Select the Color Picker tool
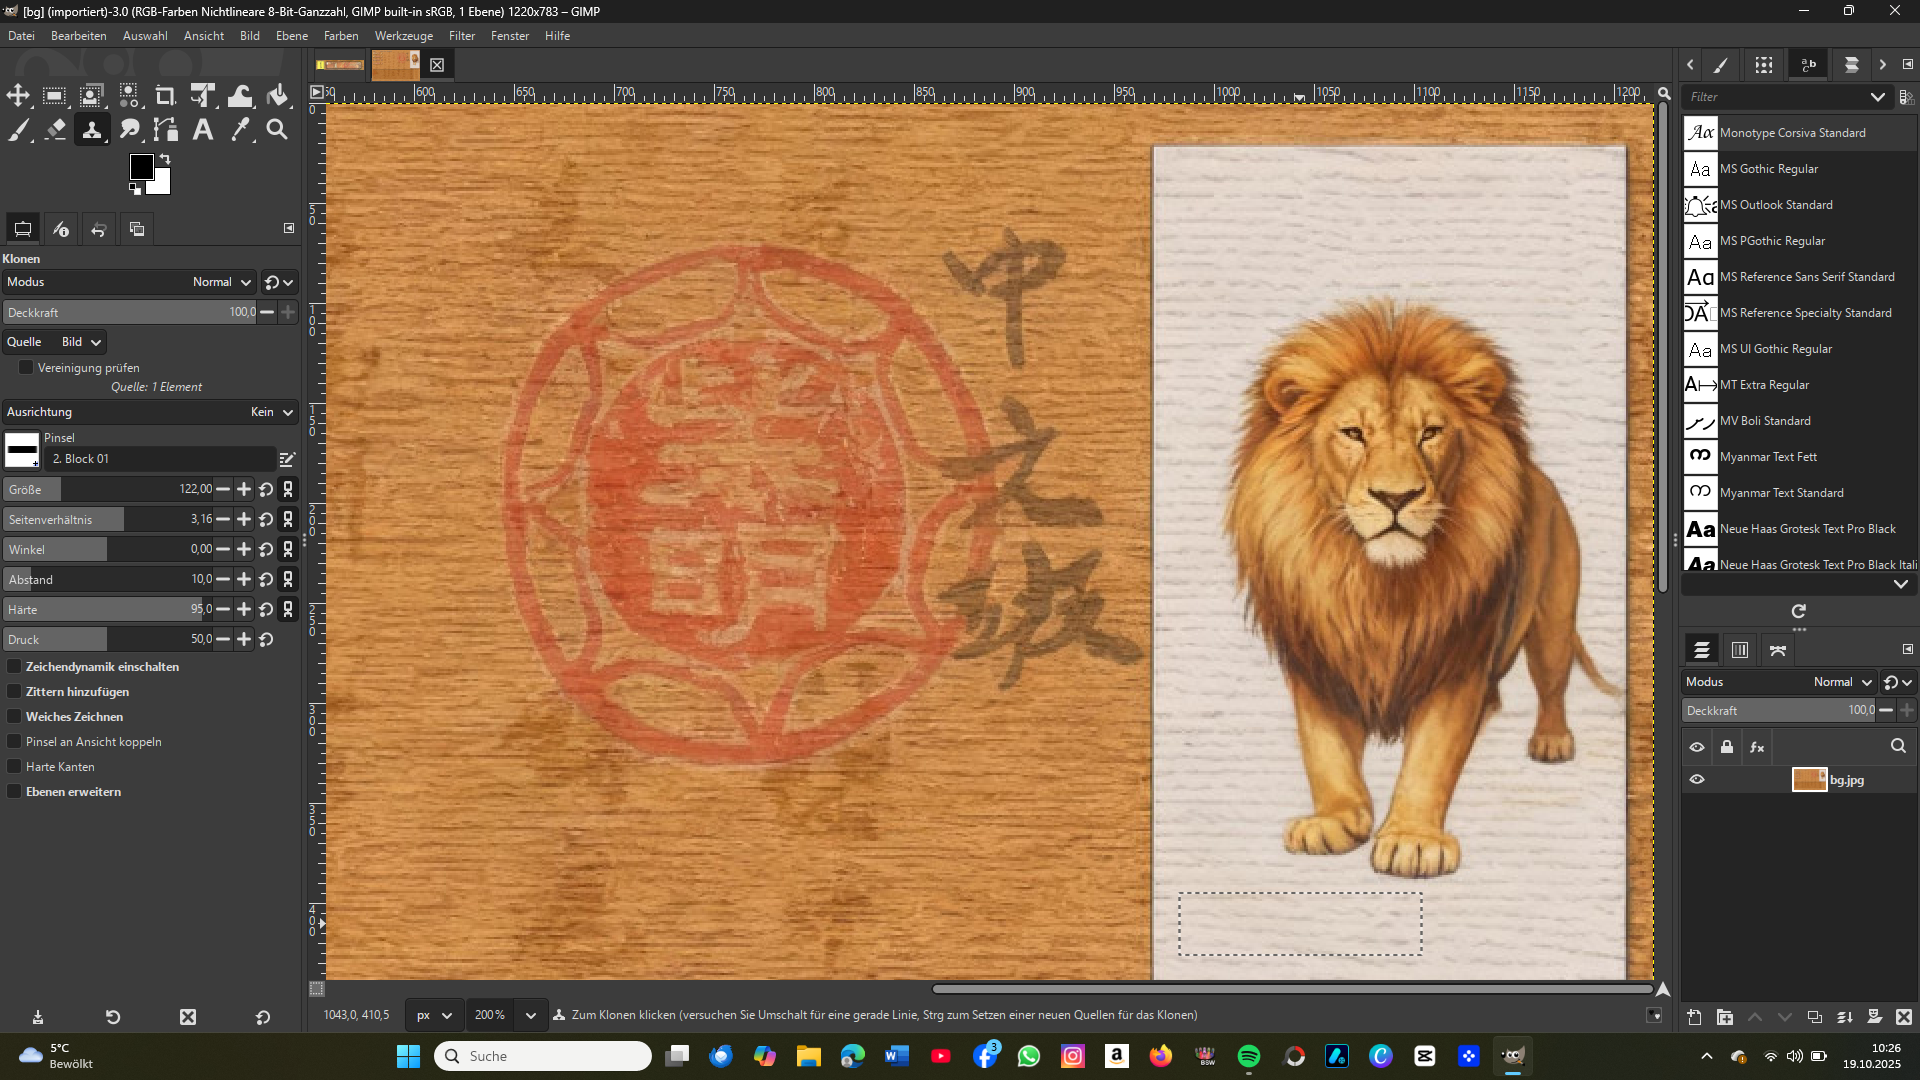 (x=240, y=129)
